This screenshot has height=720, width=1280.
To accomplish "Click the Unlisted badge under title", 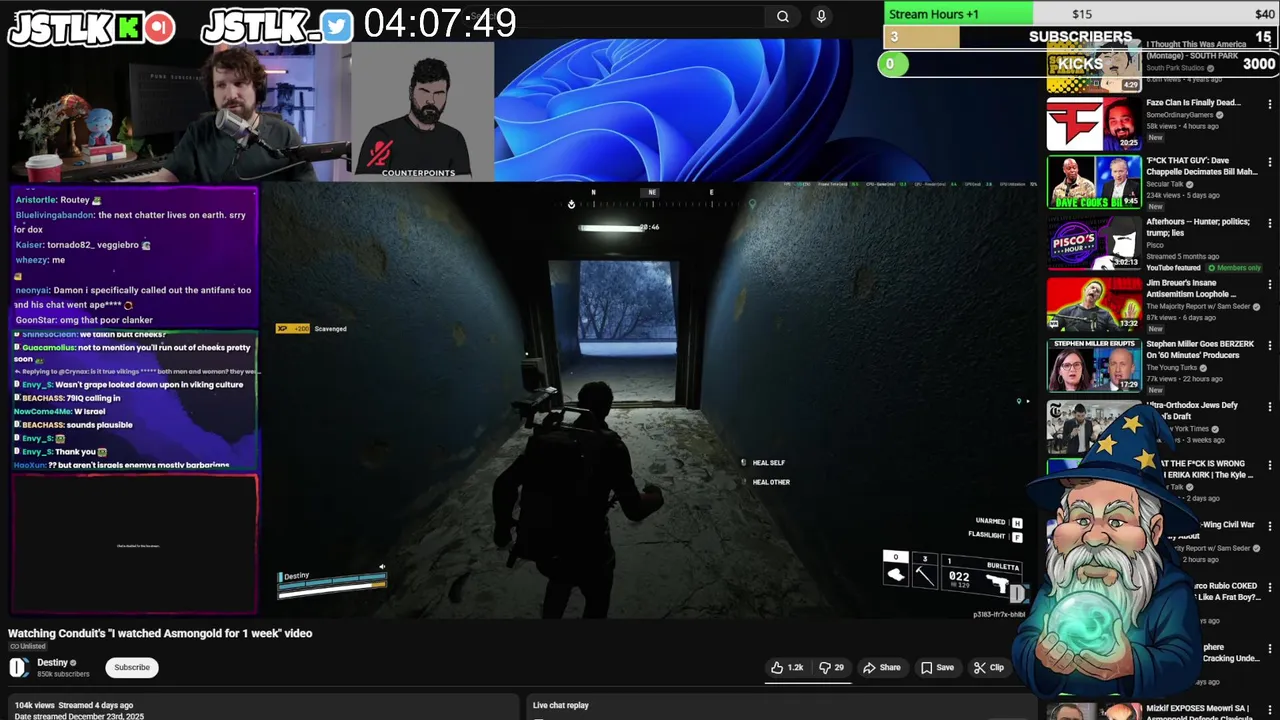I will [x=28, y=647].
